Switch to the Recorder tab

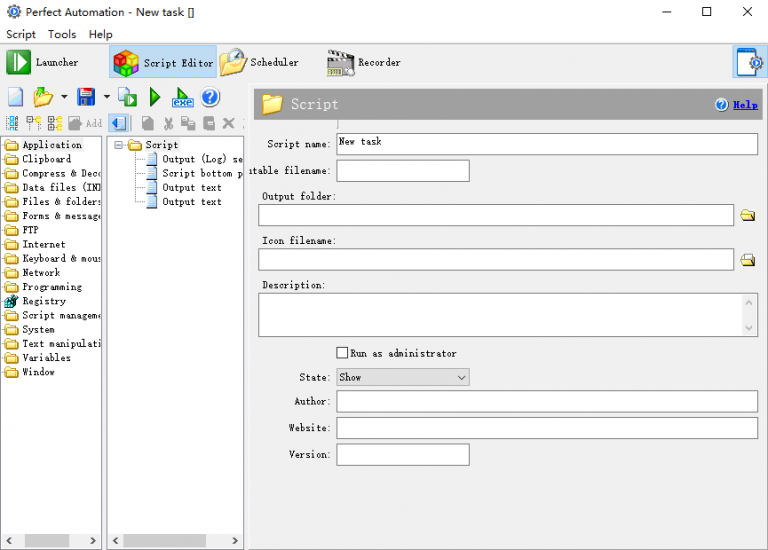click(x=364, y=62)
